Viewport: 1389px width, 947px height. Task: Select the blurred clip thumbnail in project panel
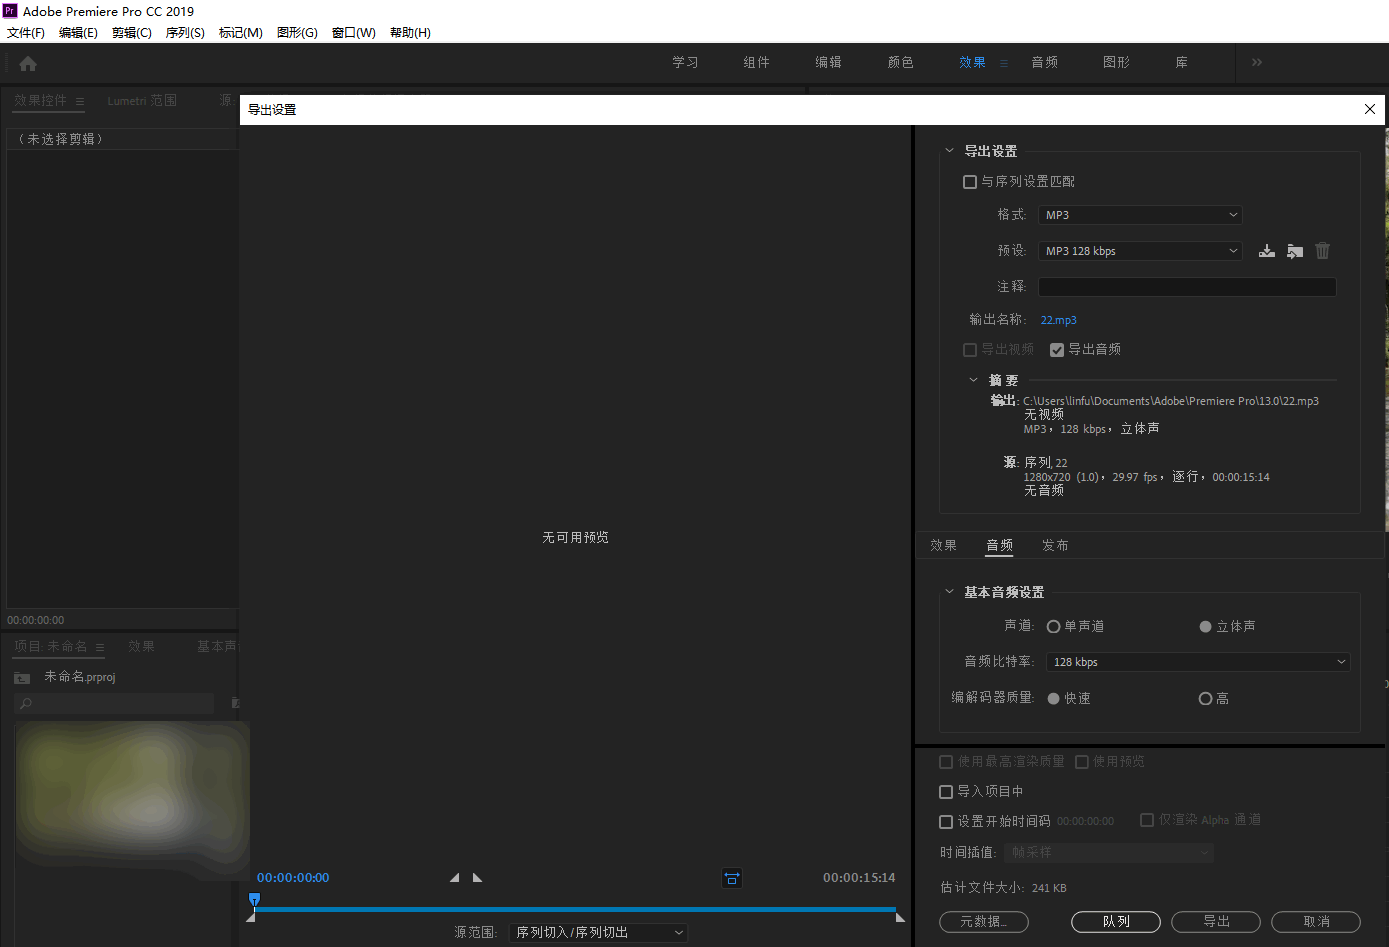[x=132, y=800]
